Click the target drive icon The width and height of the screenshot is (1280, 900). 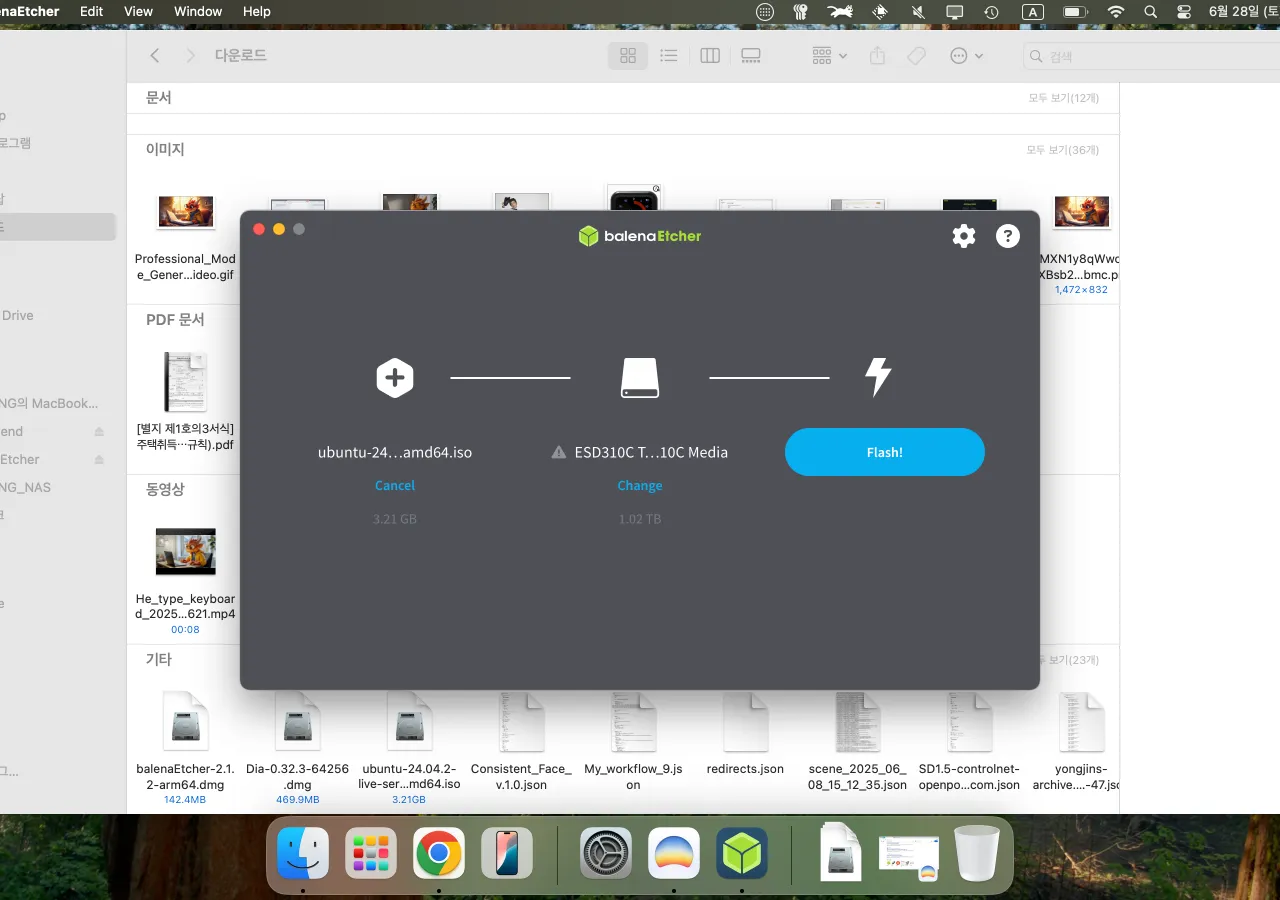[x=640, y=378]
